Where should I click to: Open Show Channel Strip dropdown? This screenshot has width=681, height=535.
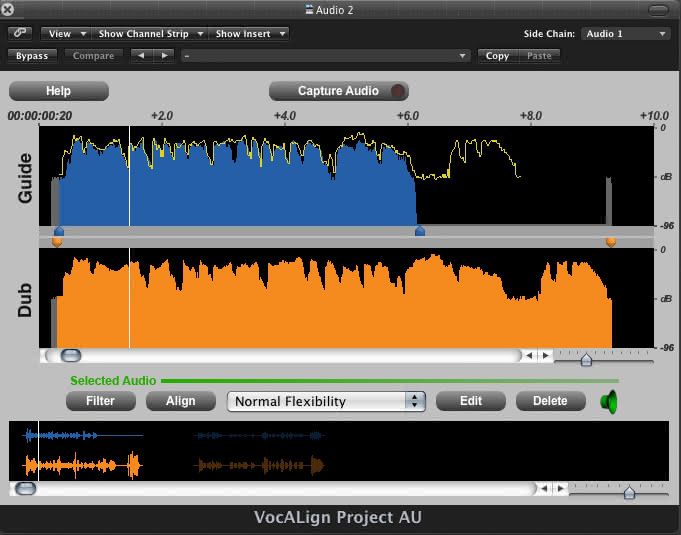tap(149, 33)
